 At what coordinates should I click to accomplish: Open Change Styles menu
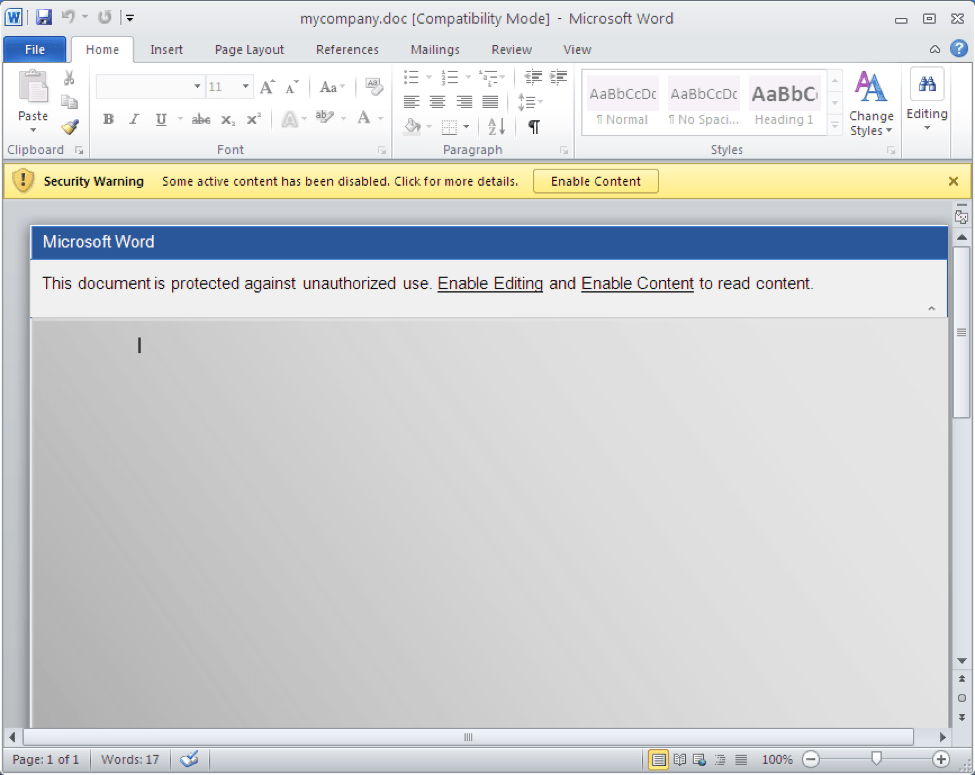point(871,103)
